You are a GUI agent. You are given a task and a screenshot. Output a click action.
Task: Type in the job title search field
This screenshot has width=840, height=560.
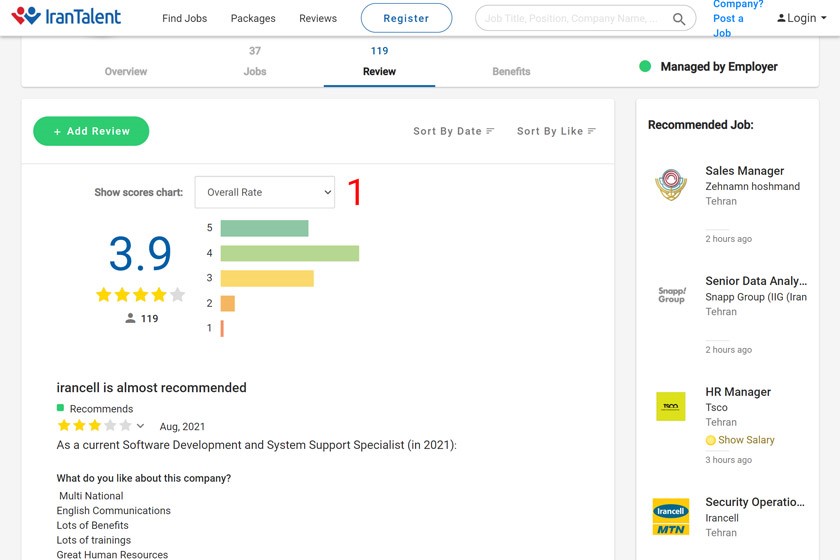pyautogui.click(x=572, y=18)
